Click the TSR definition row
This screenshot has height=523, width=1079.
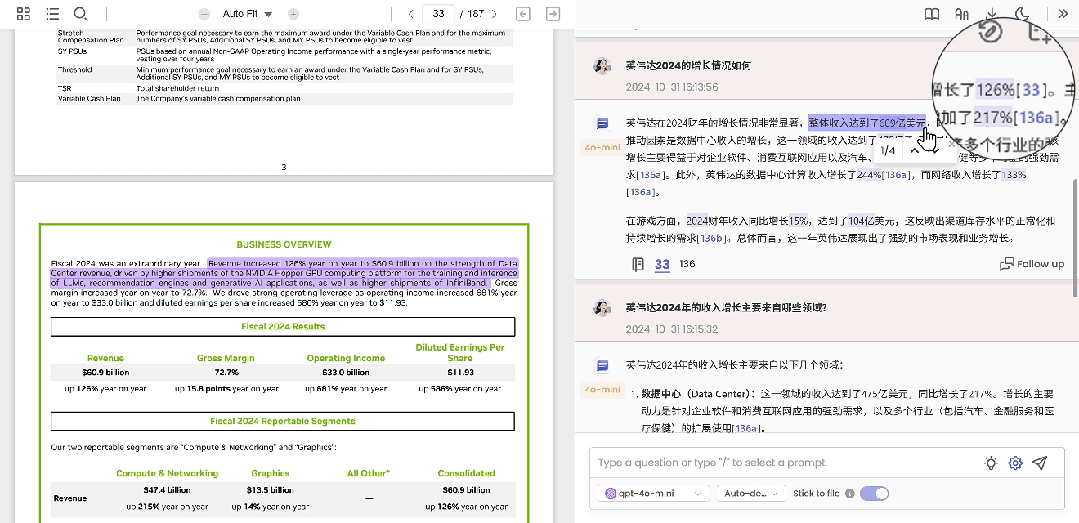point(285,88)
